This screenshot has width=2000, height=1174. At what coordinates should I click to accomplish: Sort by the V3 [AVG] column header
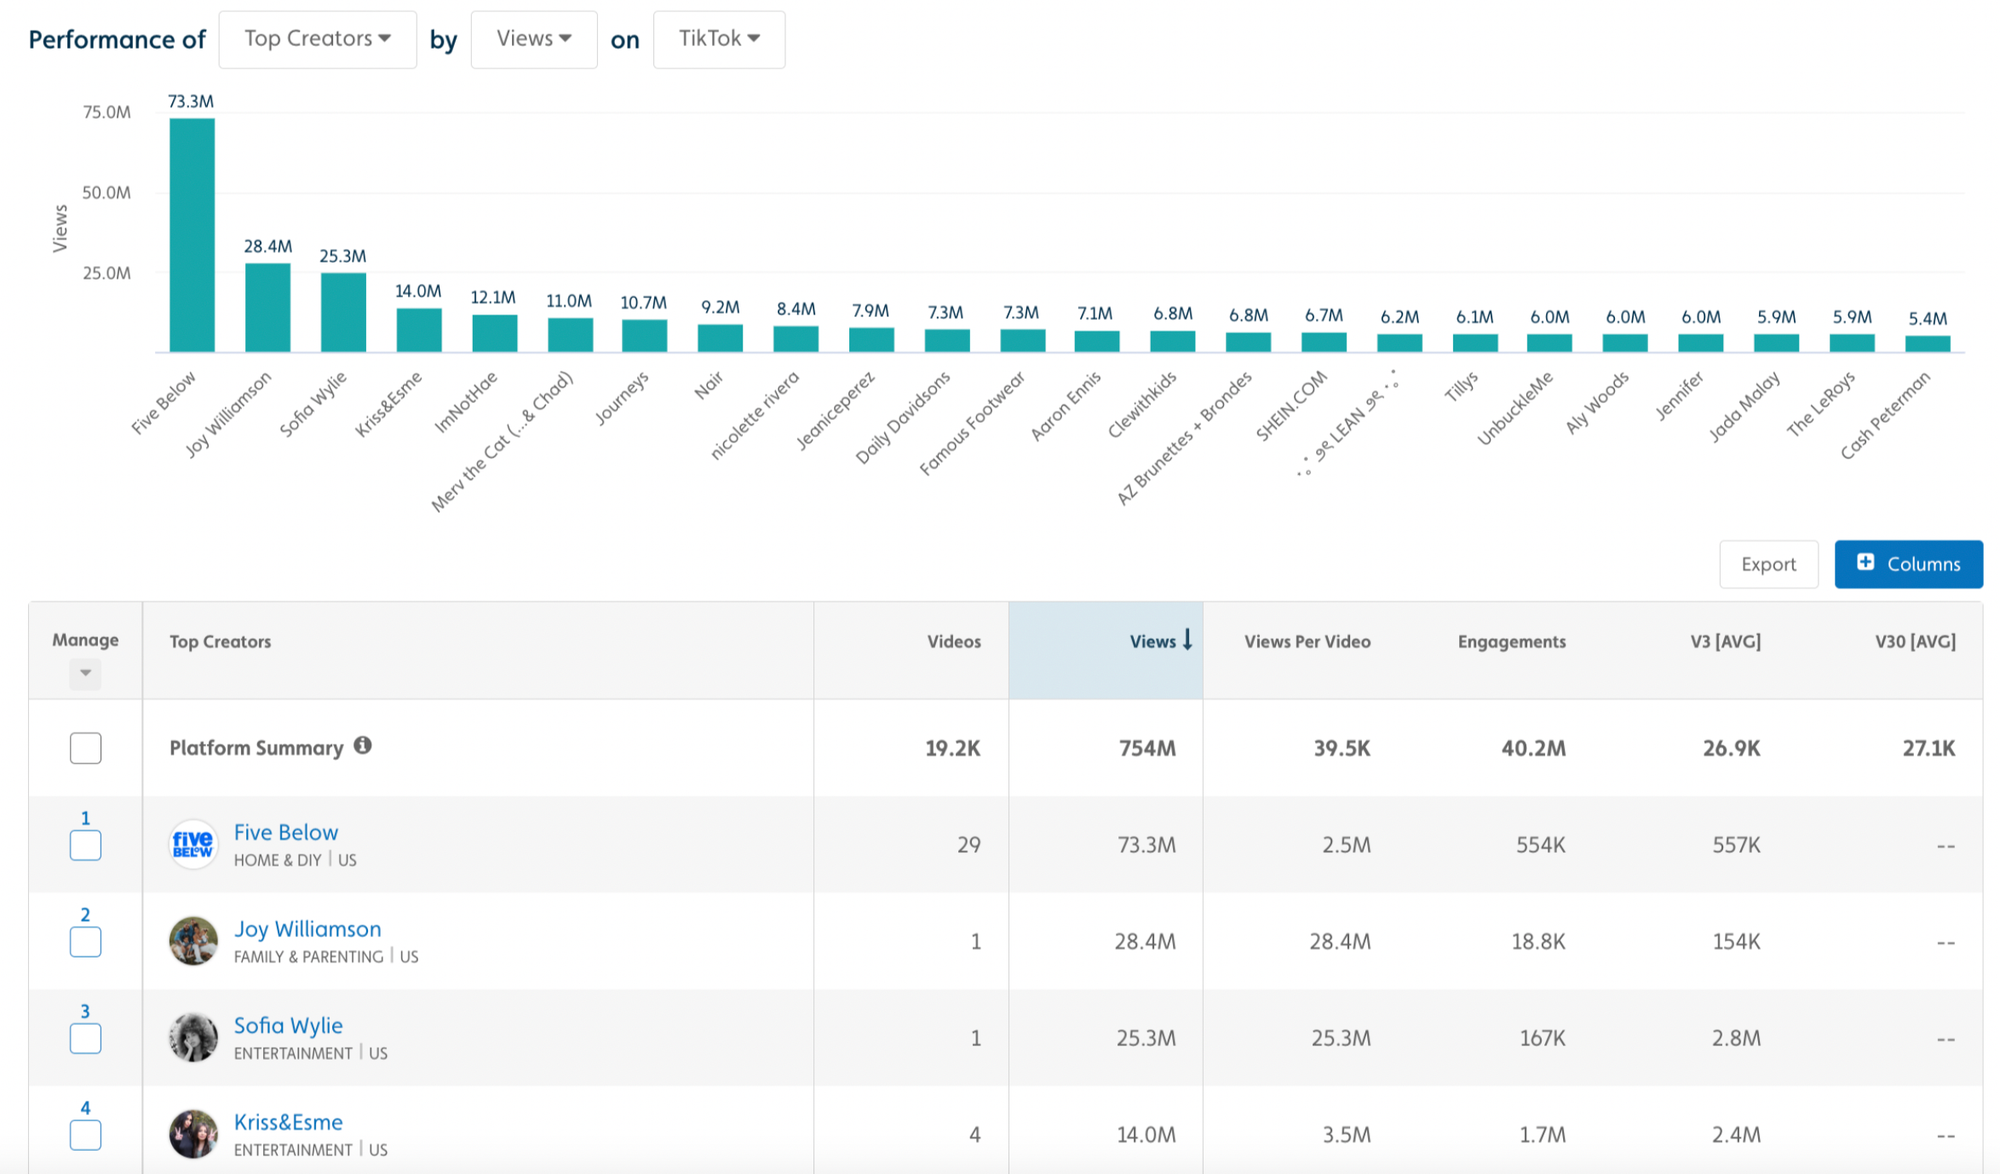coord(1725,641)
